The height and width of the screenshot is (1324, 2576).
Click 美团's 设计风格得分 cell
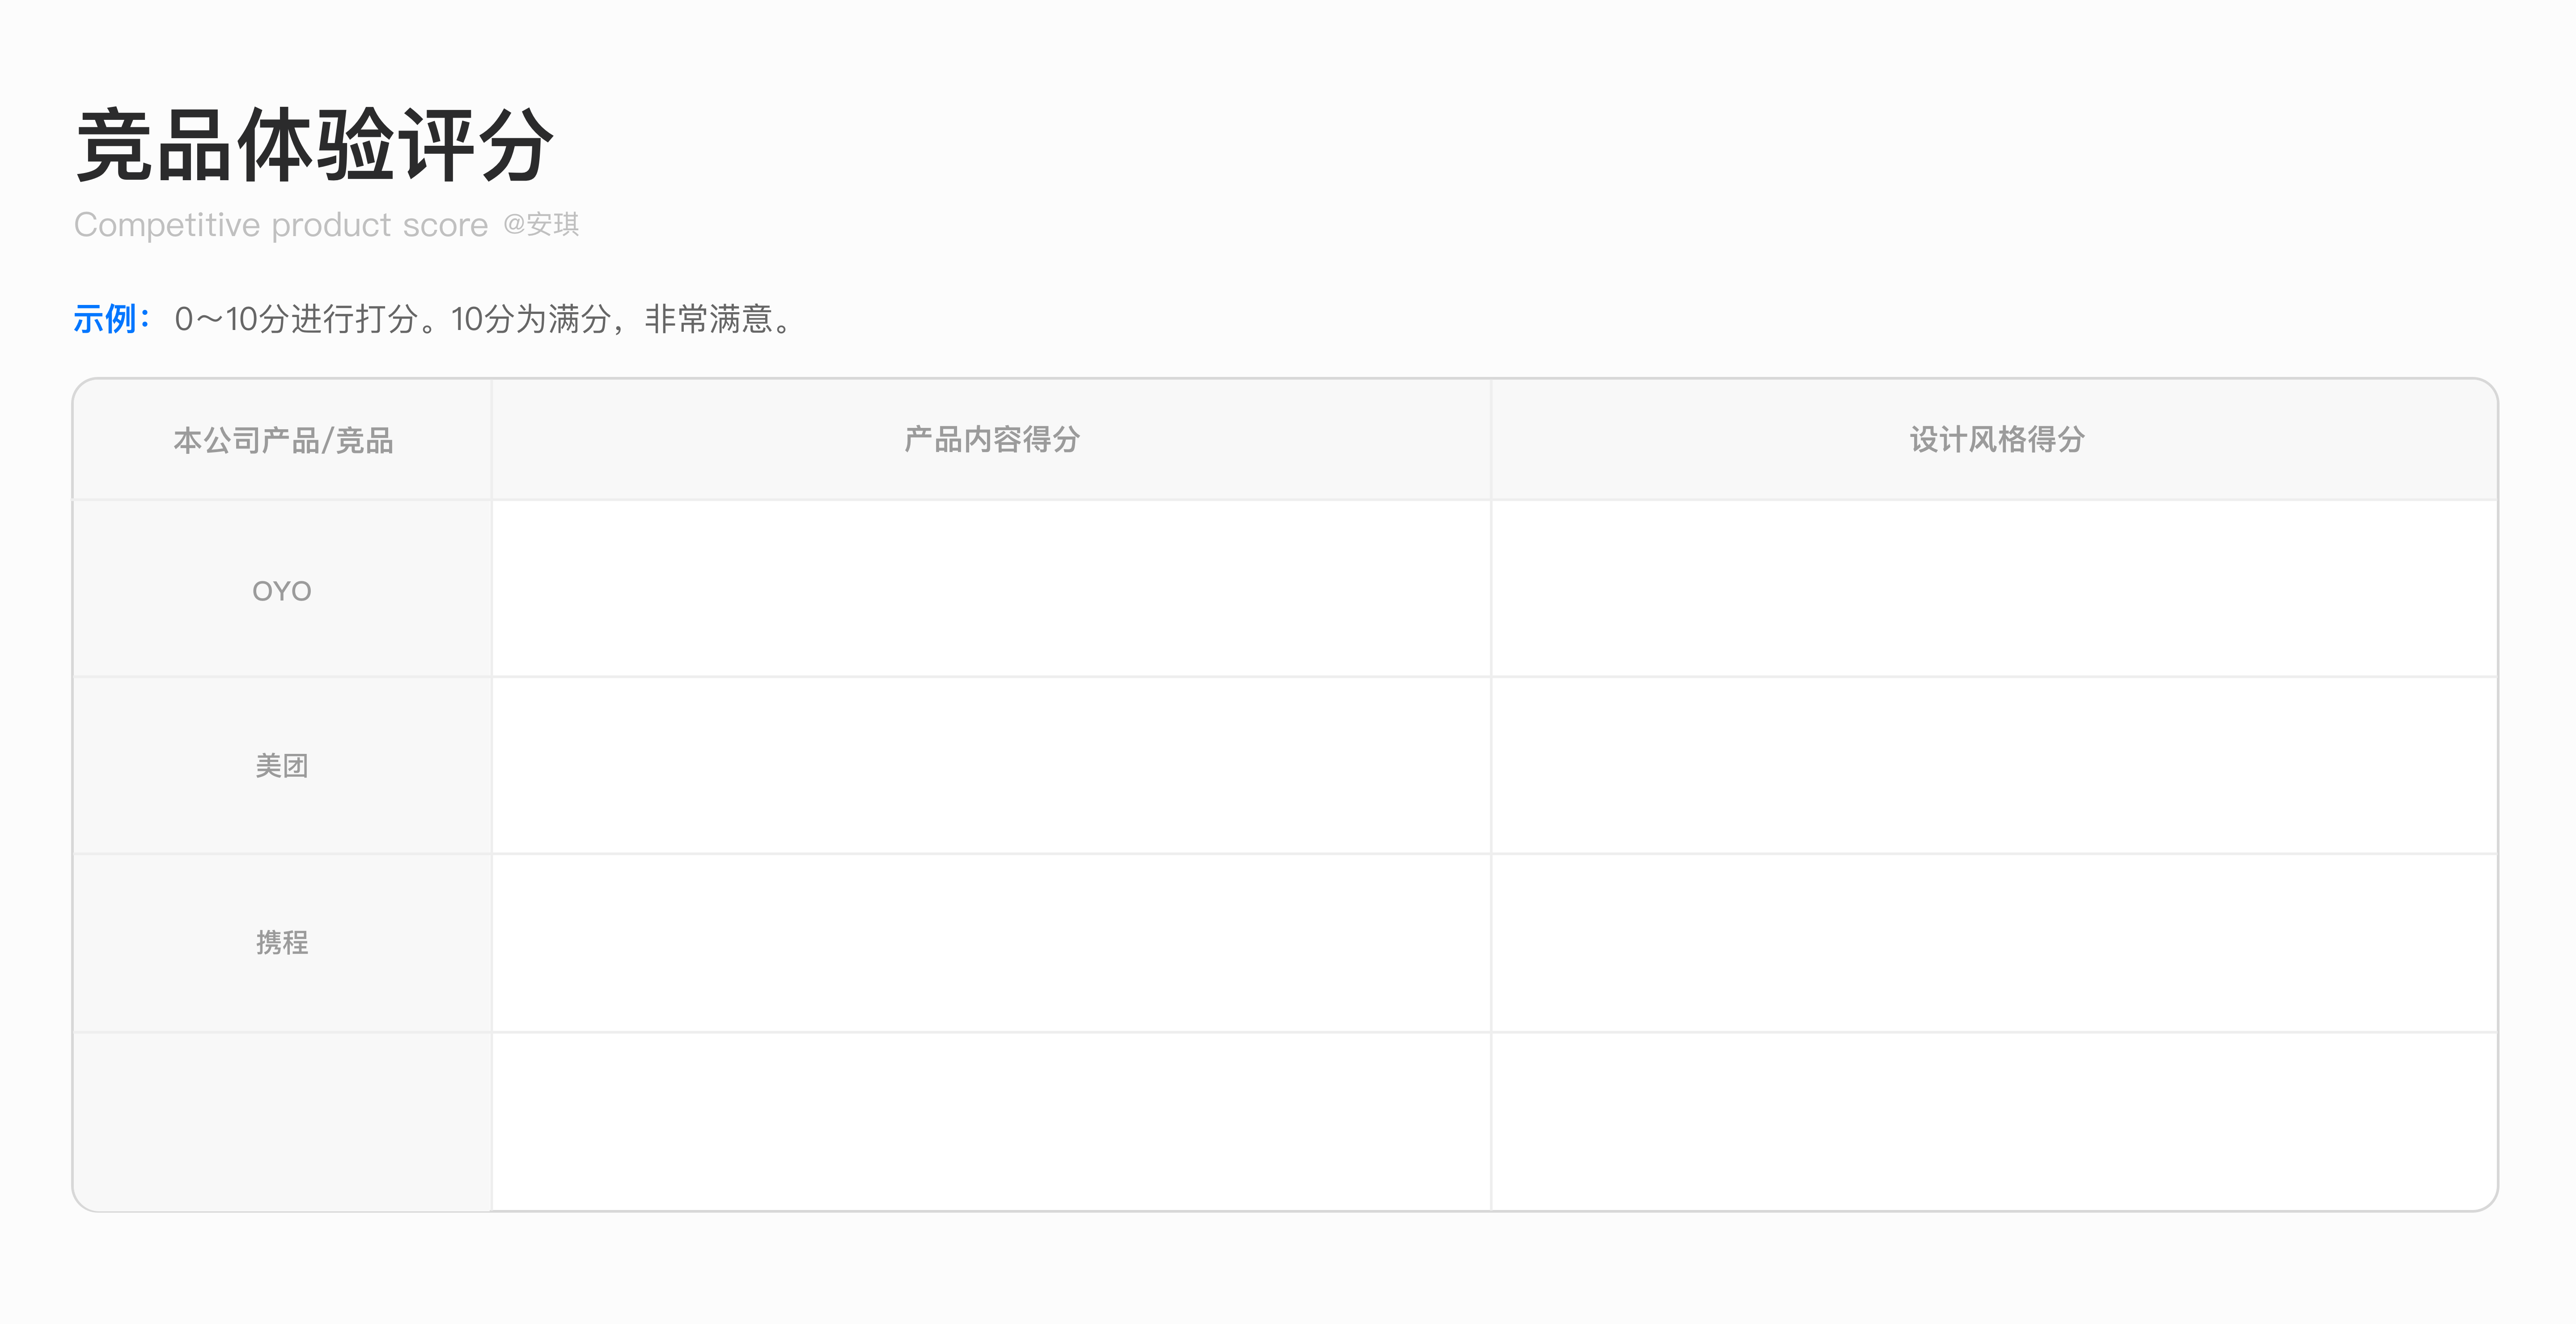(x=1994, y=766)
